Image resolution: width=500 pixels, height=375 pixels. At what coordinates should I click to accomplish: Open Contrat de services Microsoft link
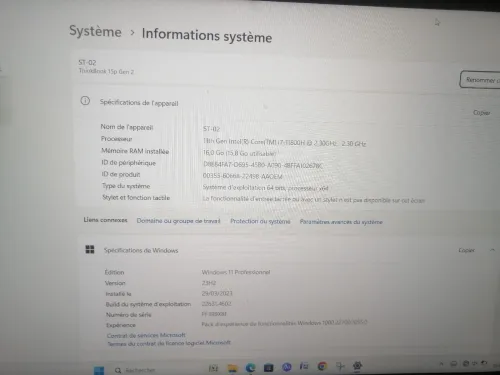coord(146,335)
